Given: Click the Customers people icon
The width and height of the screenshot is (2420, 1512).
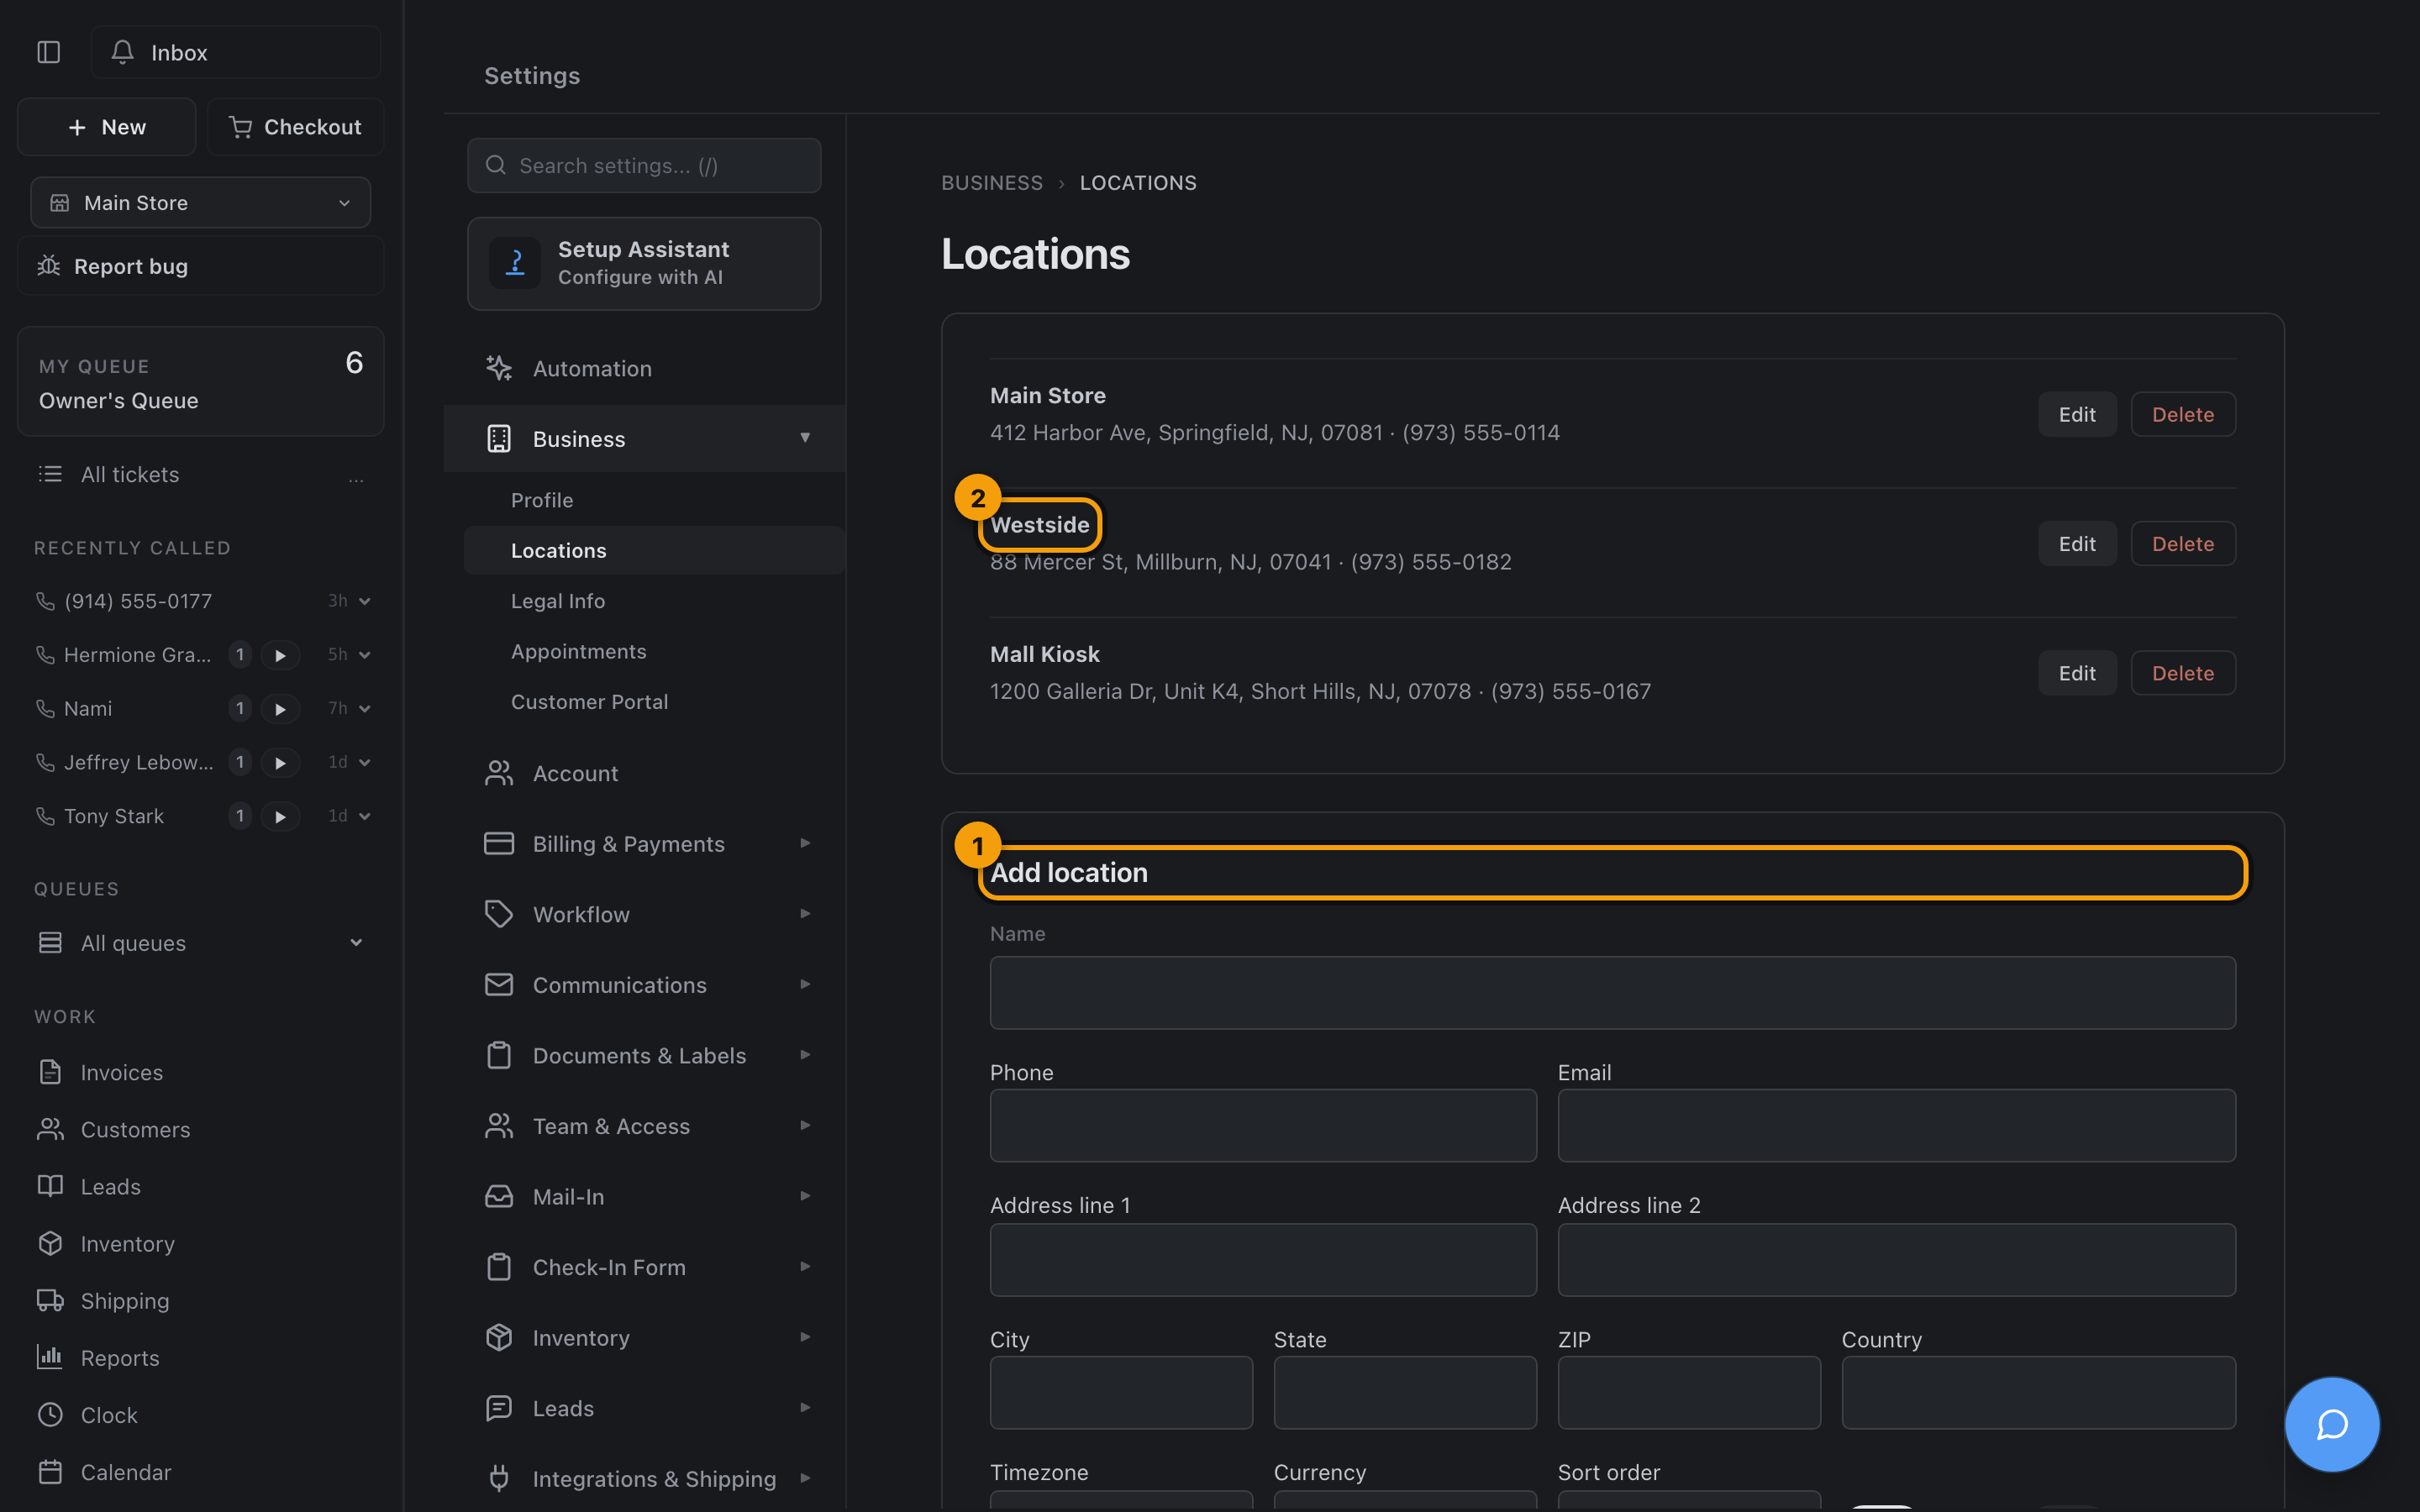Looking at the screenshot, I should 50,1129.
